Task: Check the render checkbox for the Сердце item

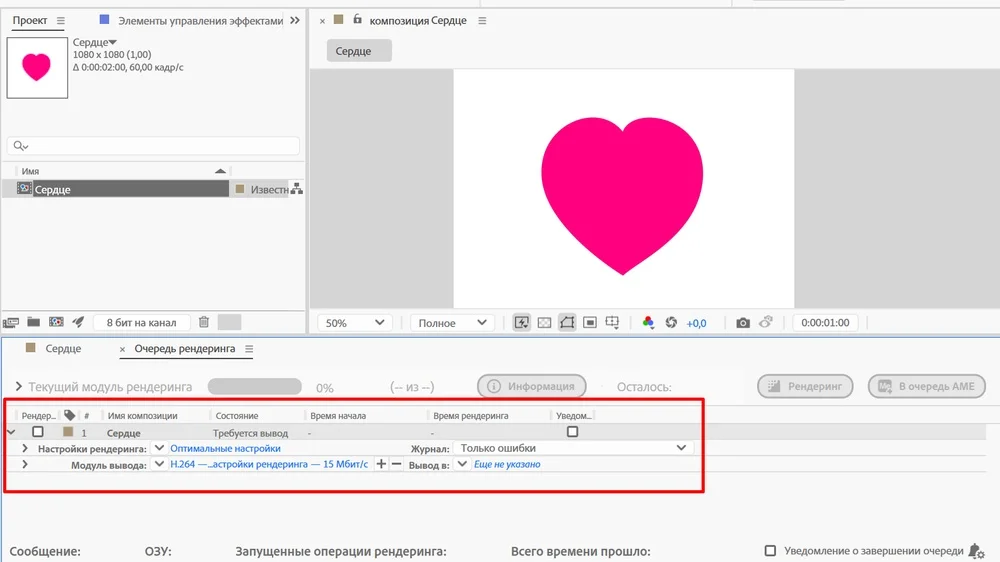Action: [38, 432]
